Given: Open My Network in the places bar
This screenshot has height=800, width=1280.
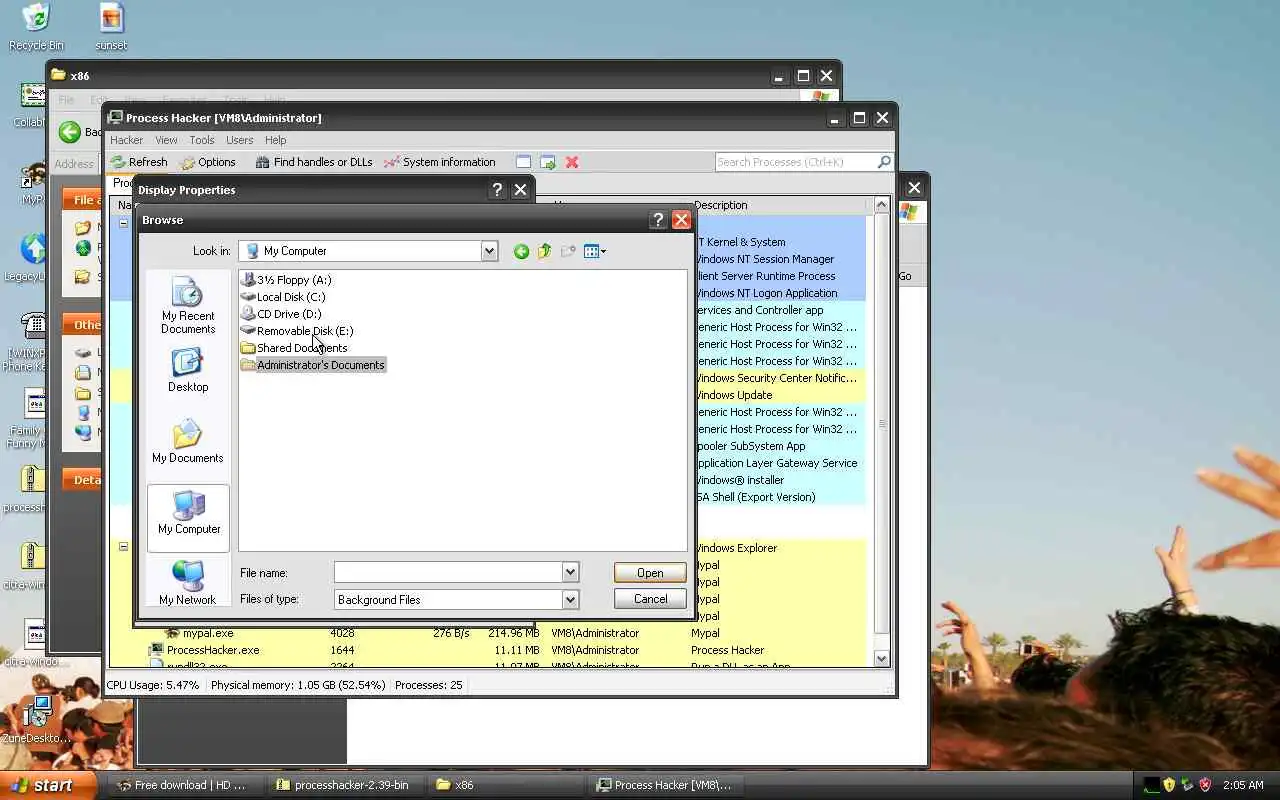Looking at the screenshot, I should click(188, 583).
